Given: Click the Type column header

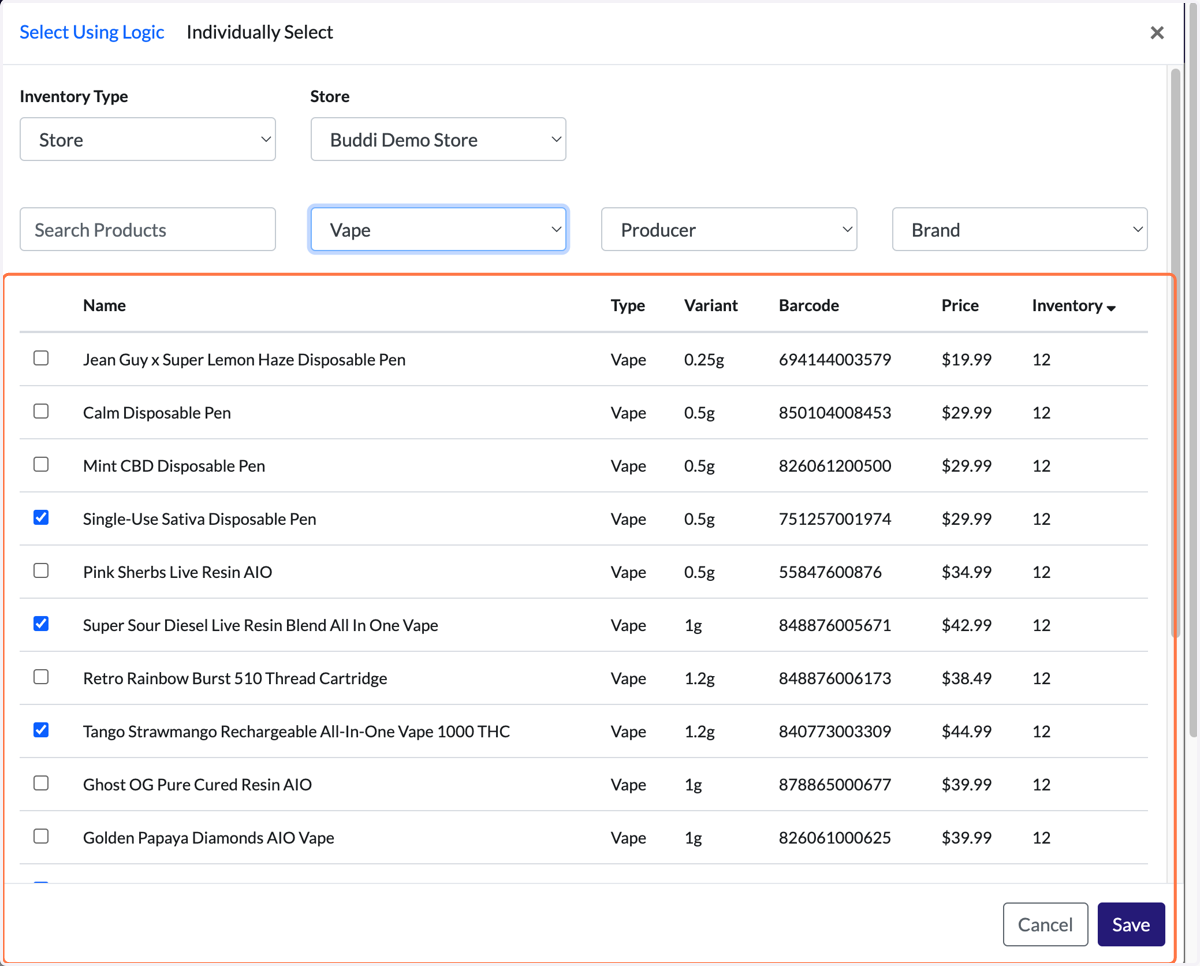Looking at the screenshot, I should point(628,306).
